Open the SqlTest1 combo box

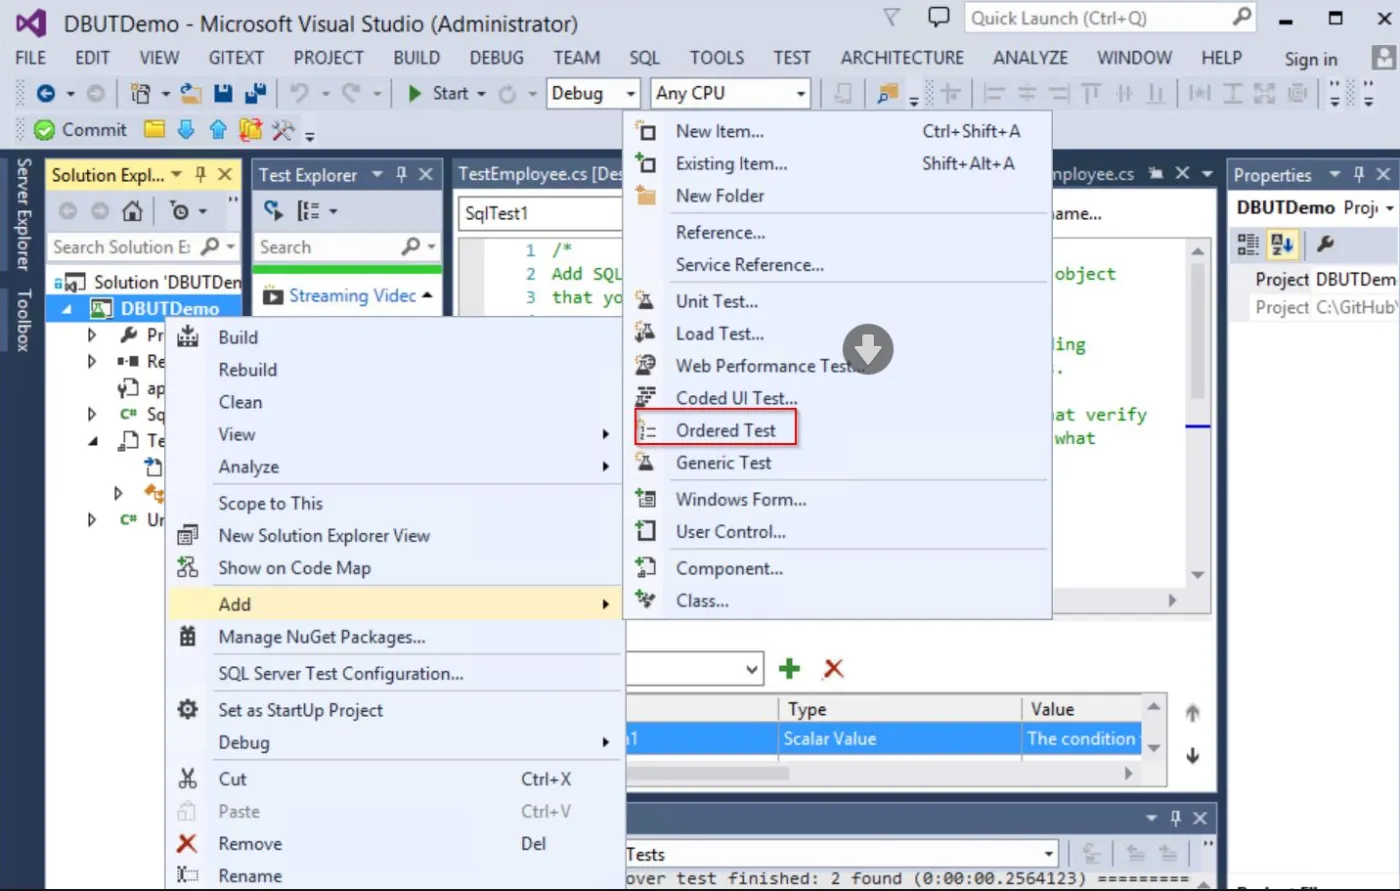point(541,214)
